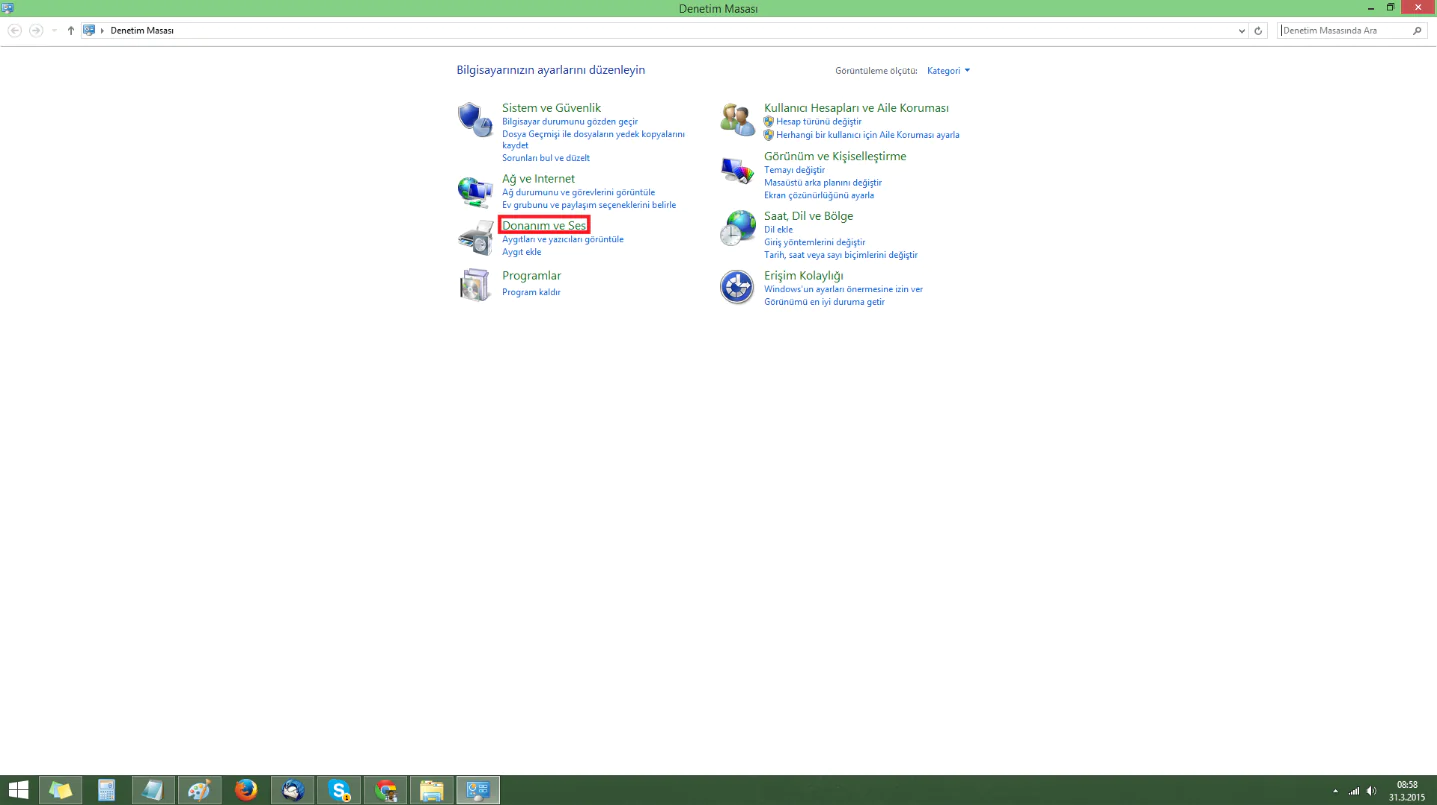The image size is (1437, 805).
Task: Click the Donanım ve Ses printer icon
Action: click(474, 236)
